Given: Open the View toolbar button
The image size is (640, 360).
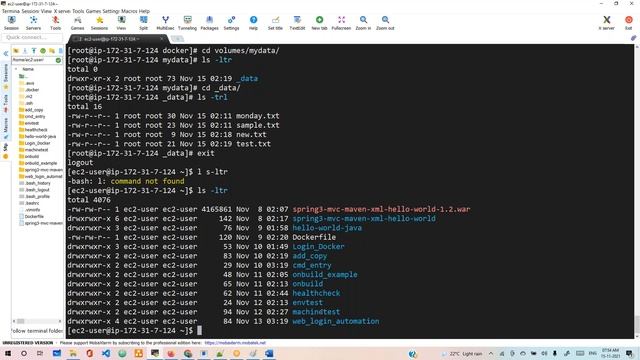Looking at the screenshot, I should pyautogui.click(x=121, y=23).
